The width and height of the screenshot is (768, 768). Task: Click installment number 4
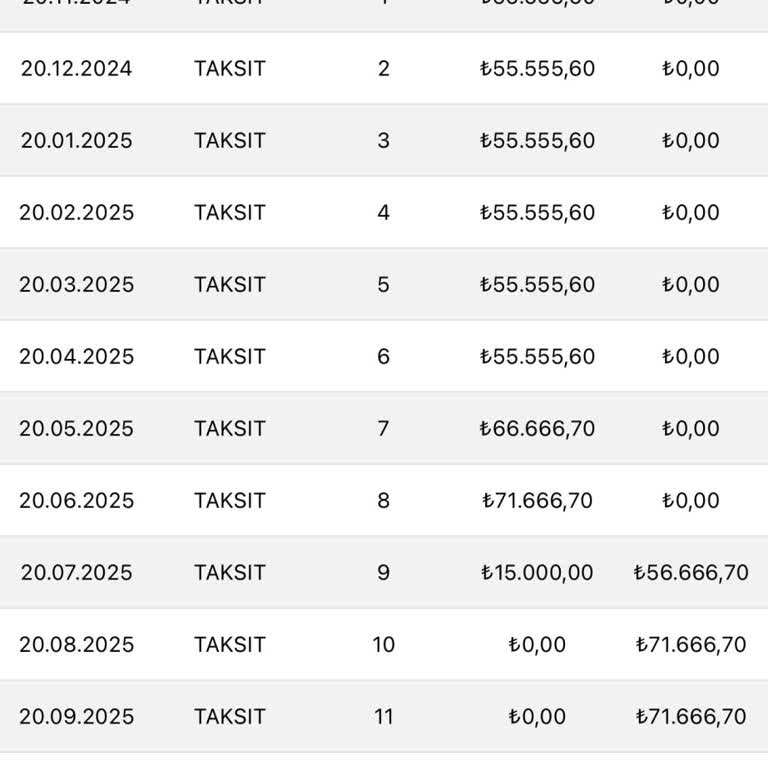coord(384,213)
